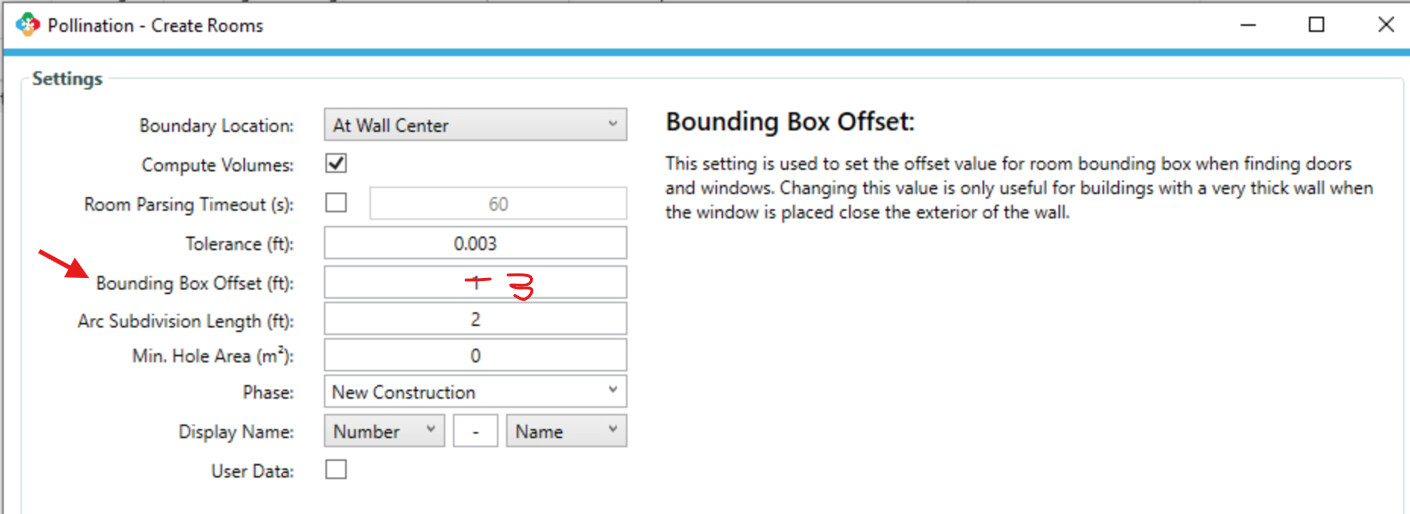Click the Display Name separator field with dash
The width and height of the screenshot is (1410, 514).
[x=475, y=431]
